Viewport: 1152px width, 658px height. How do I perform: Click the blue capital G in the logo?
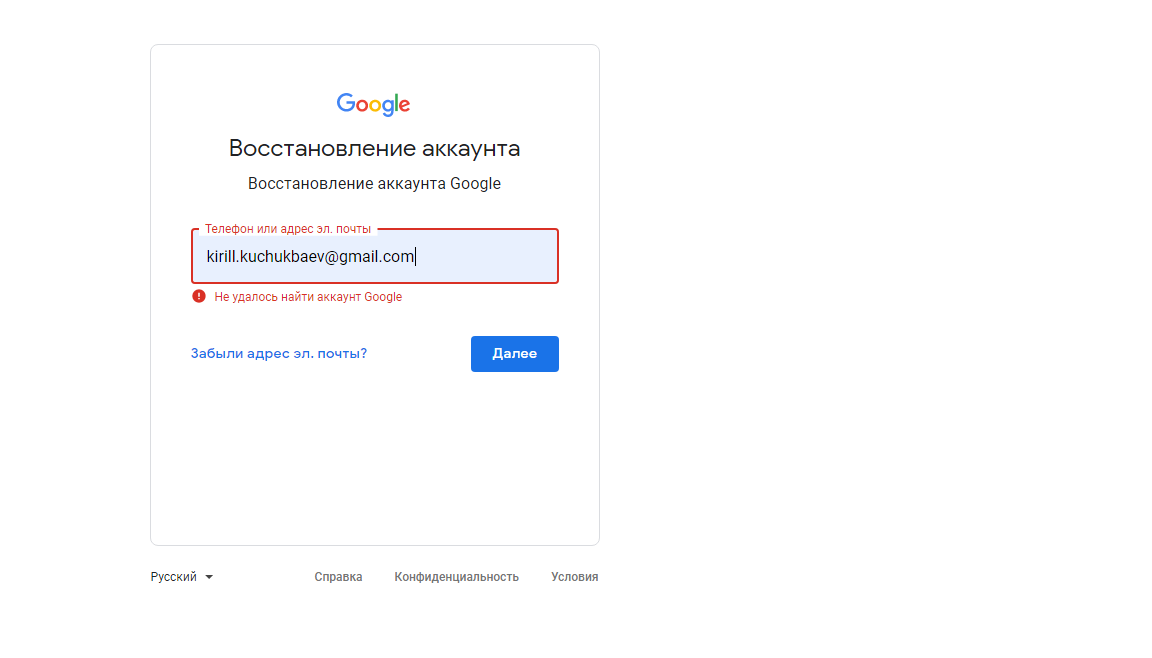pyautogui.click(x=345, y=103)
